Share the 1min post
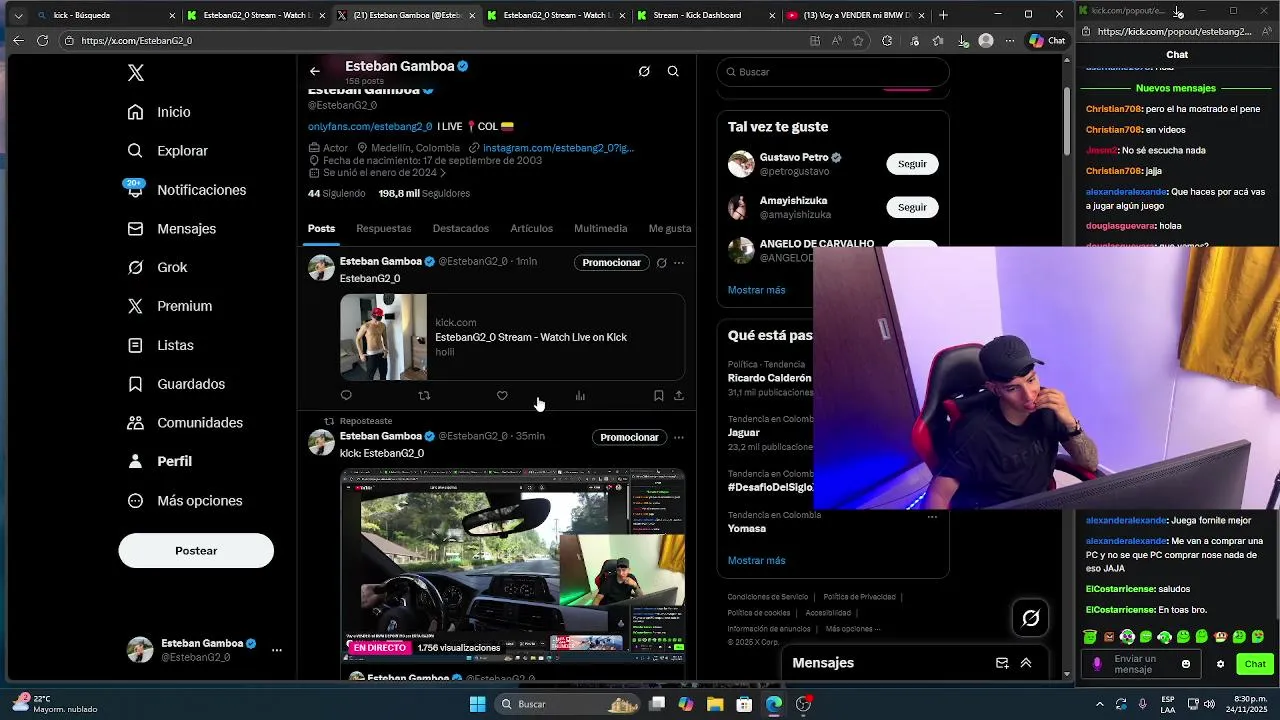1280x720 pixels. pyautogui.click(x=679, y=396)
